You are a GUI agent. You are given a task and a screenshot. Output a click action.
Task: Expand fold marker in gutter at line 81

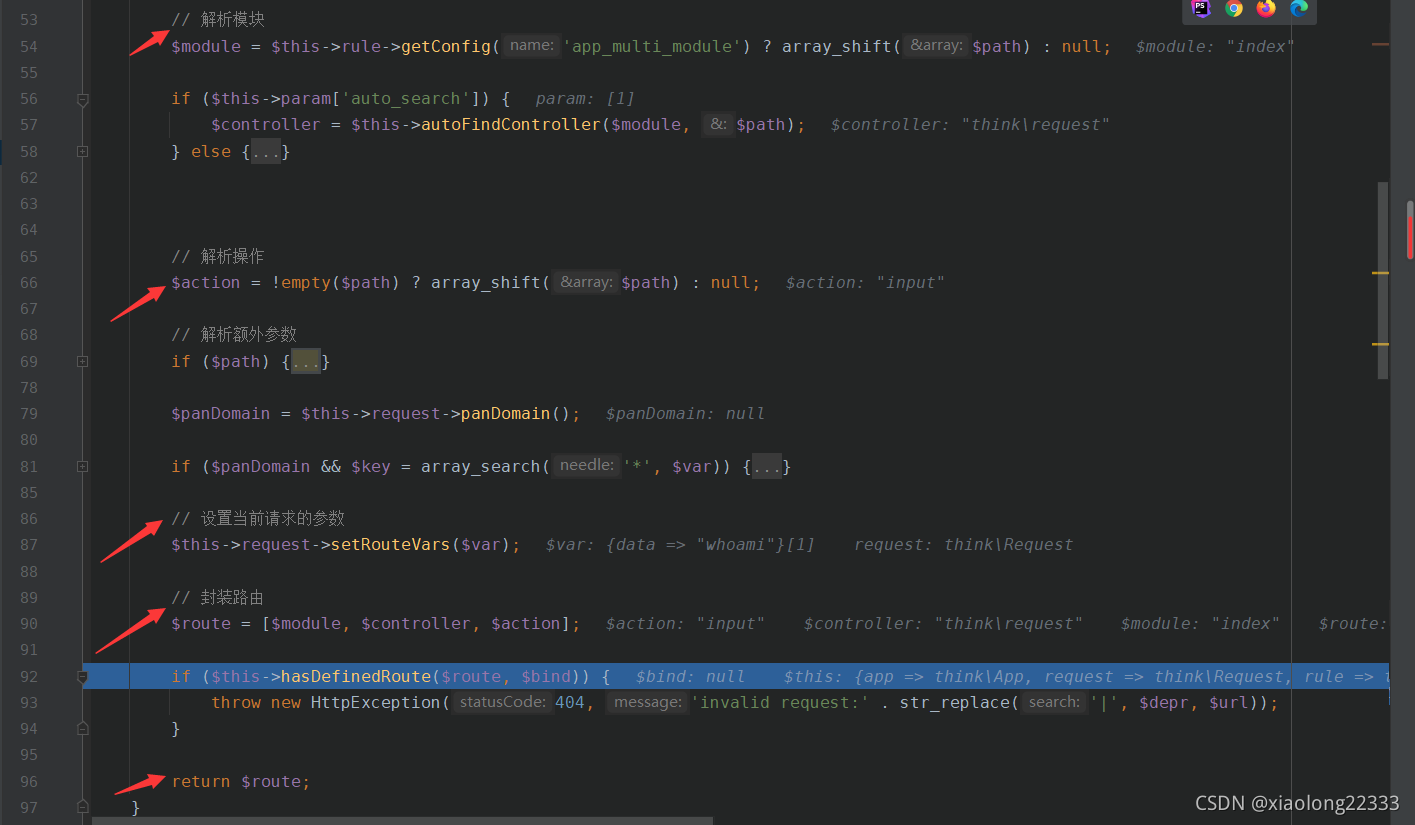click(x=83, y=466)
